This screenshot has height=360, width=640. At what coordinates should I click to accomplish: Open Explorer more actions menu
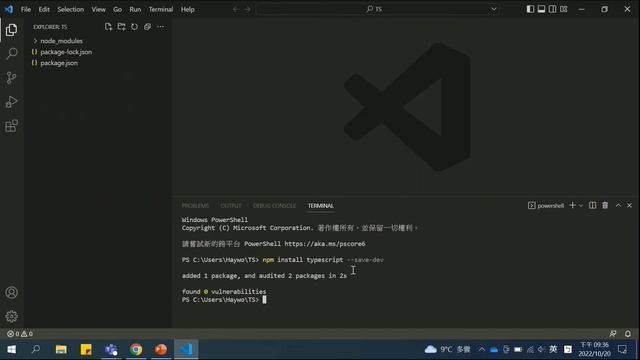(160, 27)
